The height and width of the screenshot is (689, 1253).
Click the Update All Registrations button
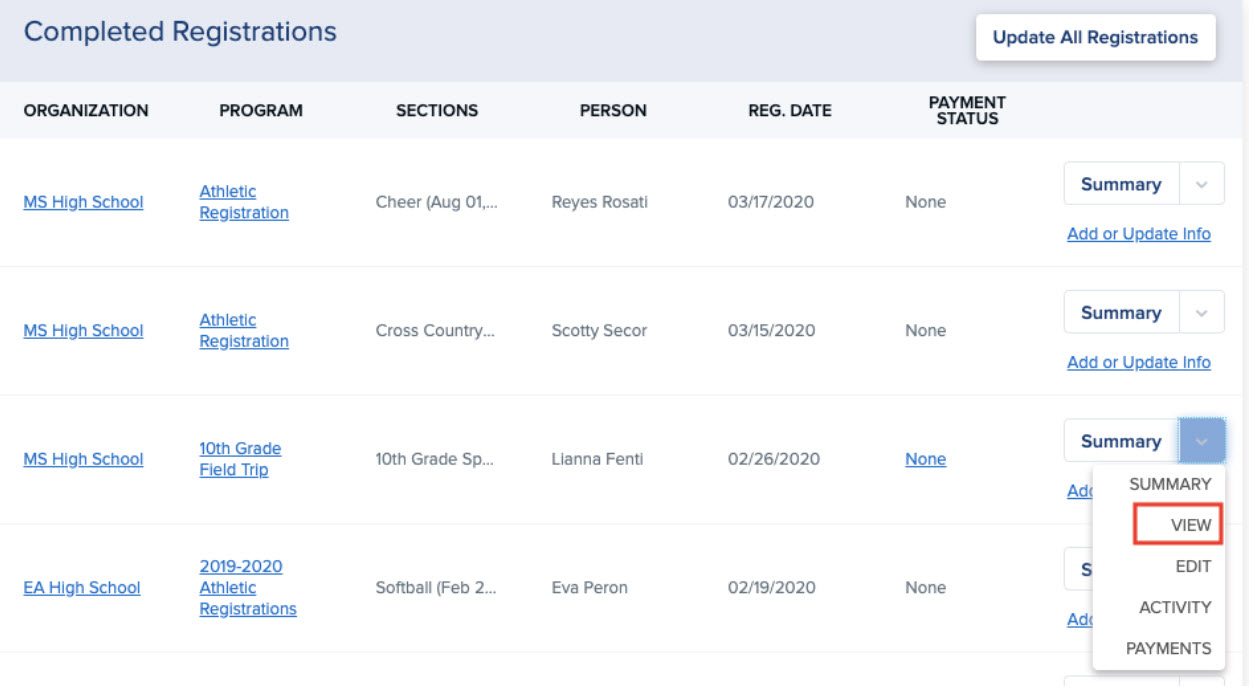pos(1095,37)
